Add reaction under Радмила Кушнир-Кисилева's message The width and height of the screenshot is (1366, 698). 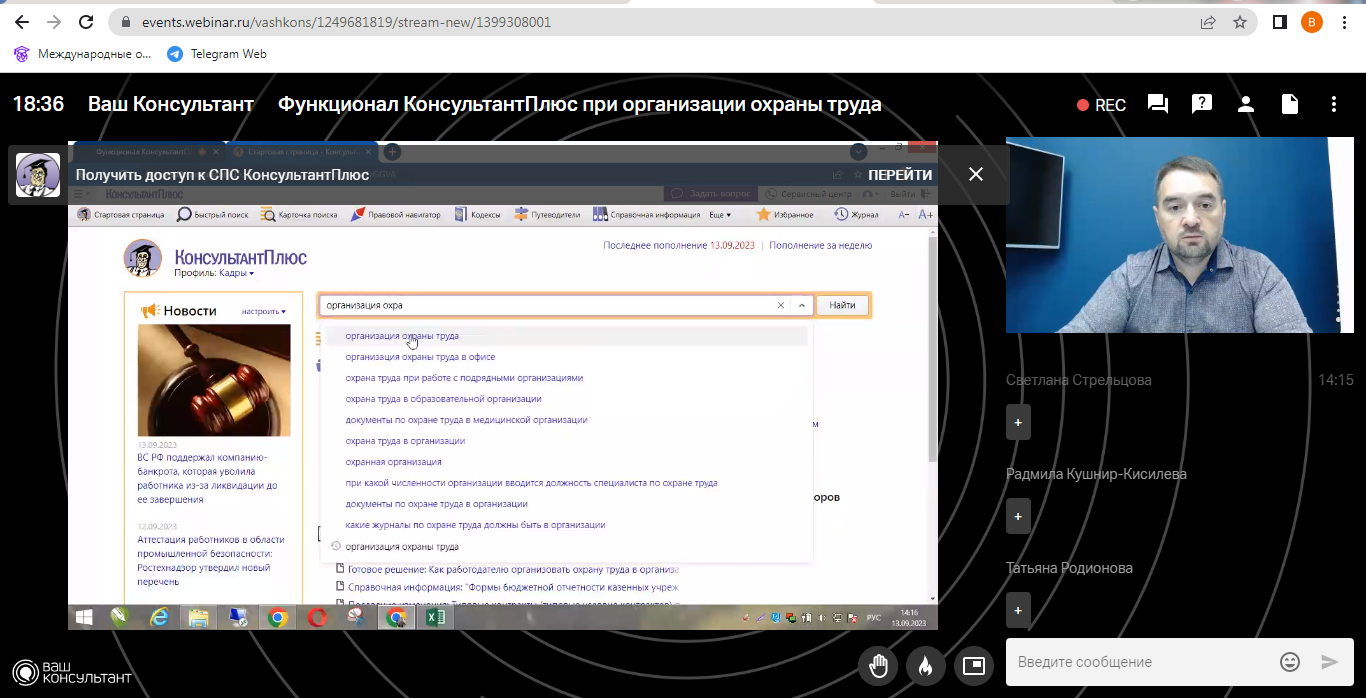pyautogui.click(x=1018, y=516)
